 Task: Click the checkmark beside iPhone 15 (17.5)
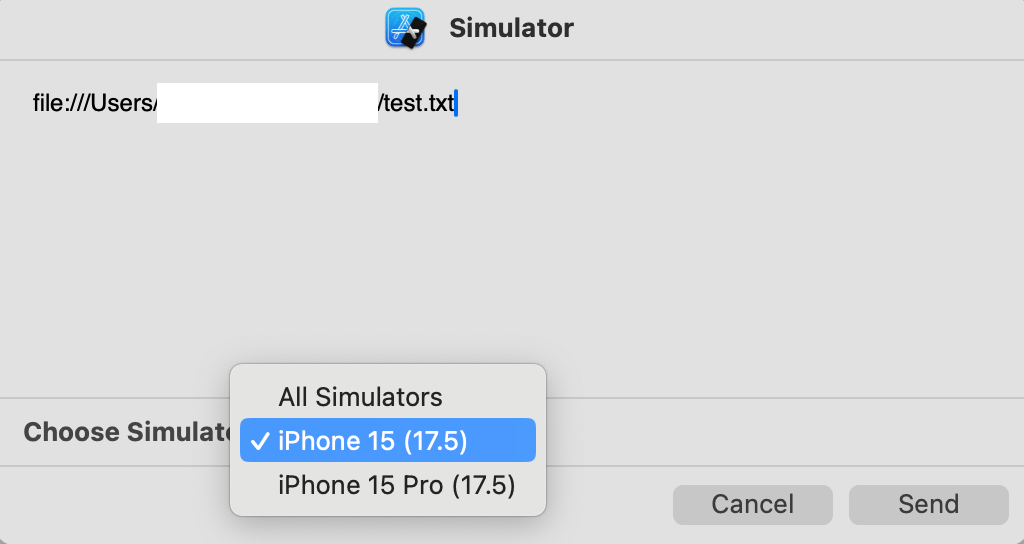(x=260, y=441)
